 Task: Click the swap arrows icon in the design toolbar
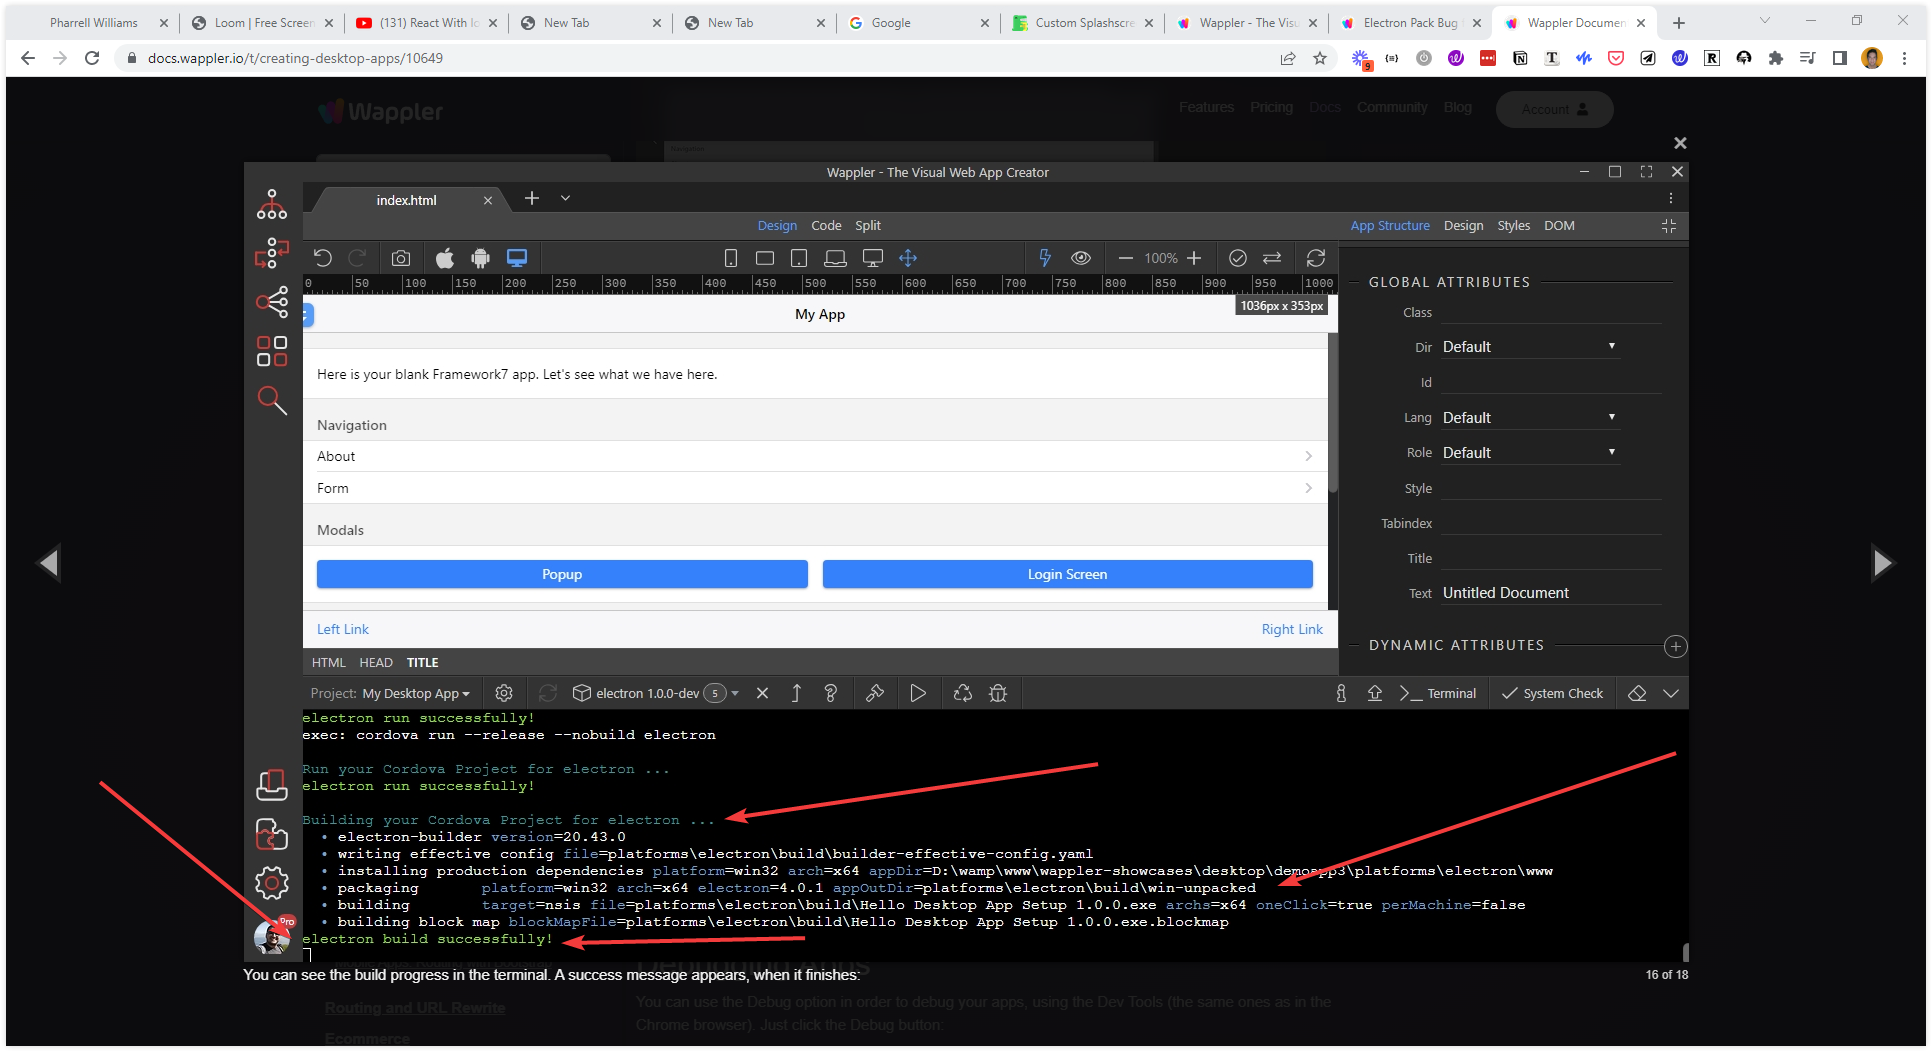pyautogui.click(x=1272, y=258)
